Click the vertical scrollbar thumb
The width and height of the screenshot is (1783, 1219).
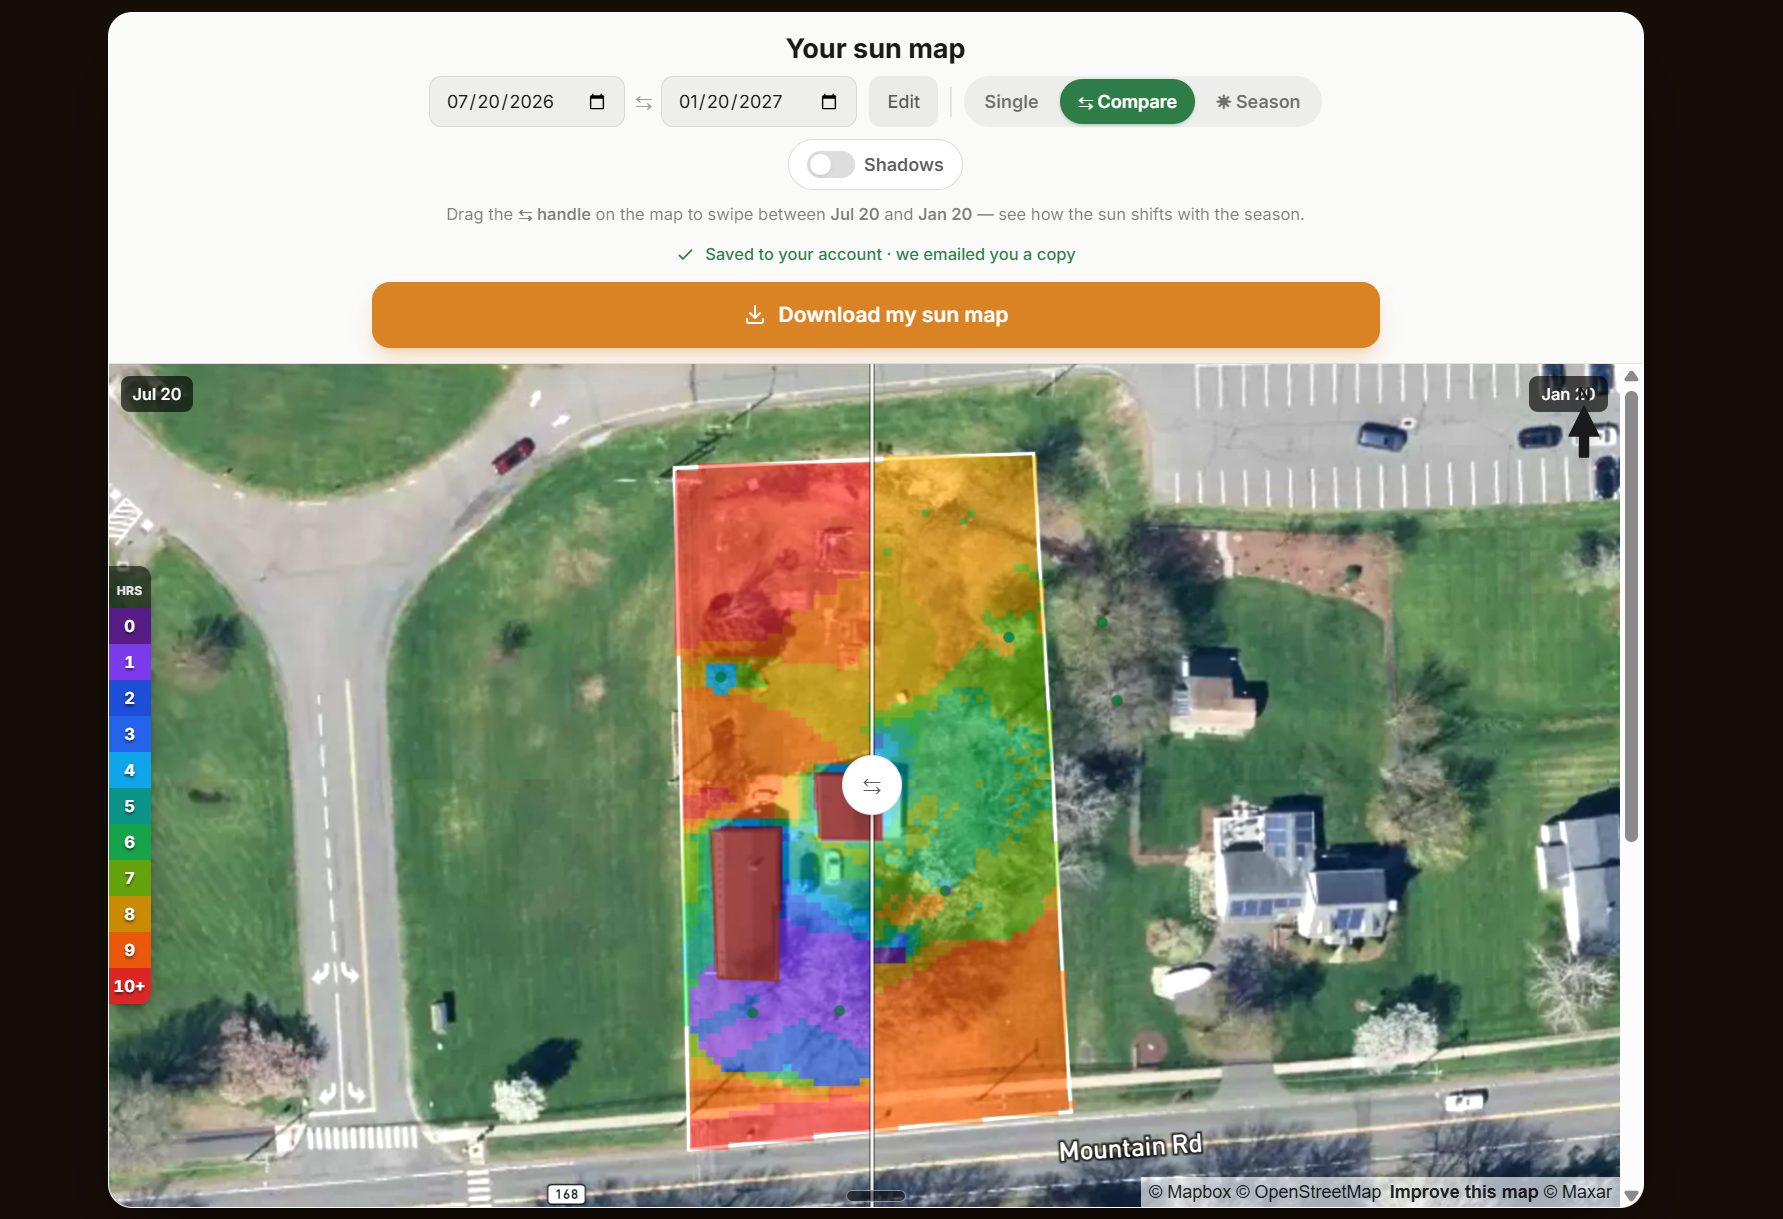click(x=1631, y=615)
